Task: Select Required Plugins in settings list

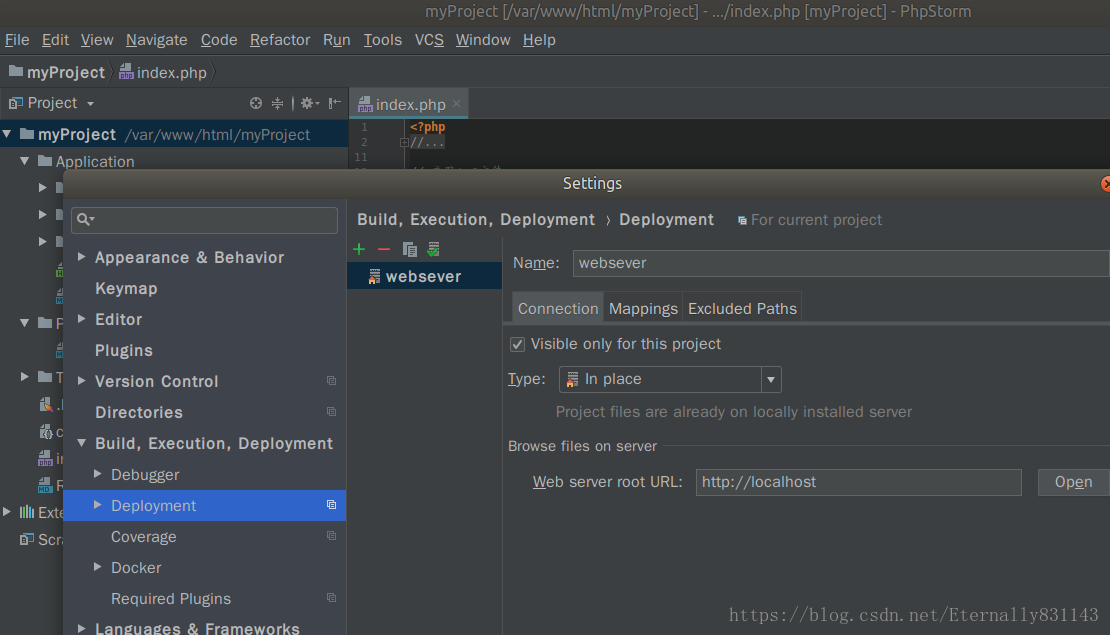Action: click(171, 599)
